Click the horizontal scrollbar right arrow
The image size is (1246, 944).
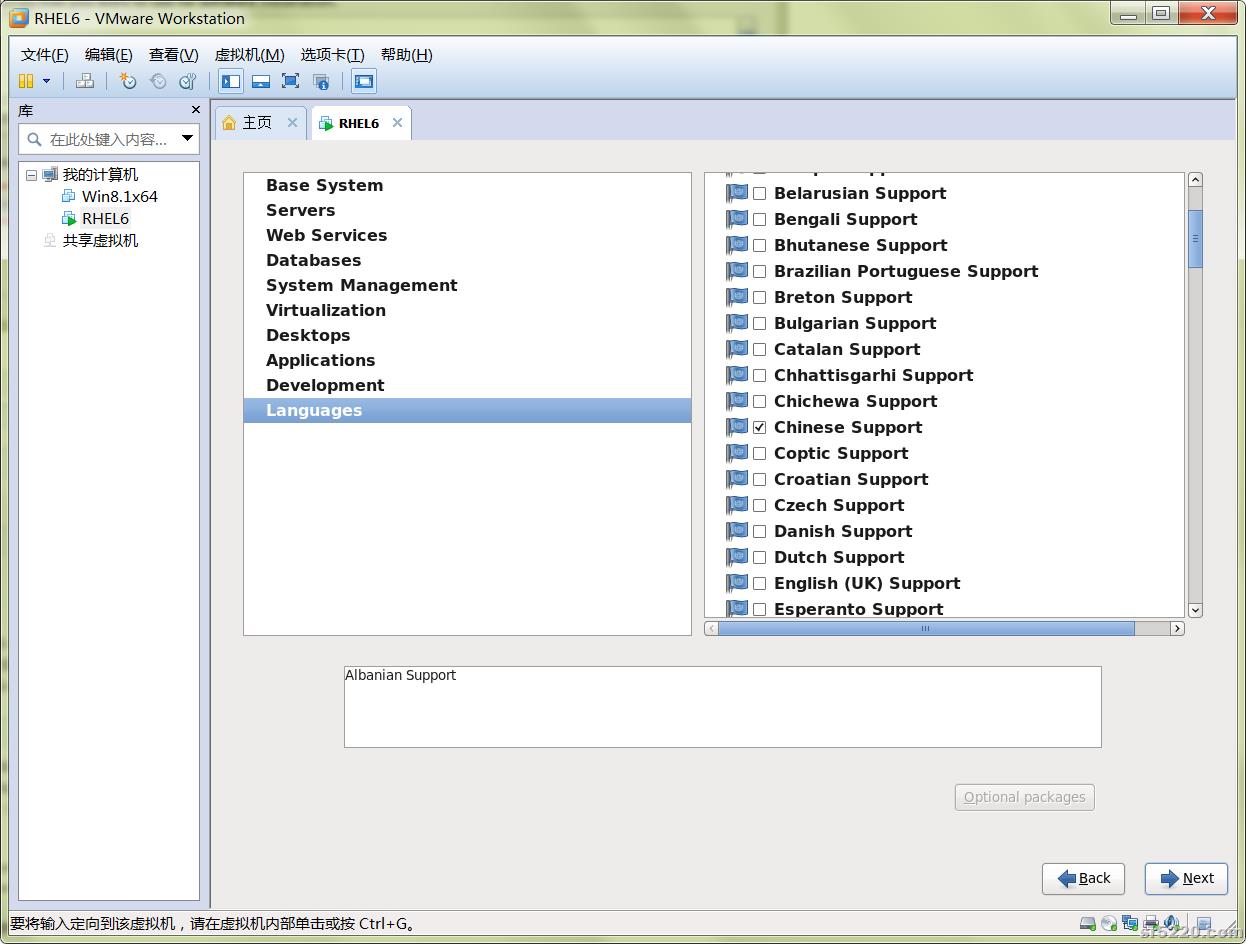pos(1177,628)
